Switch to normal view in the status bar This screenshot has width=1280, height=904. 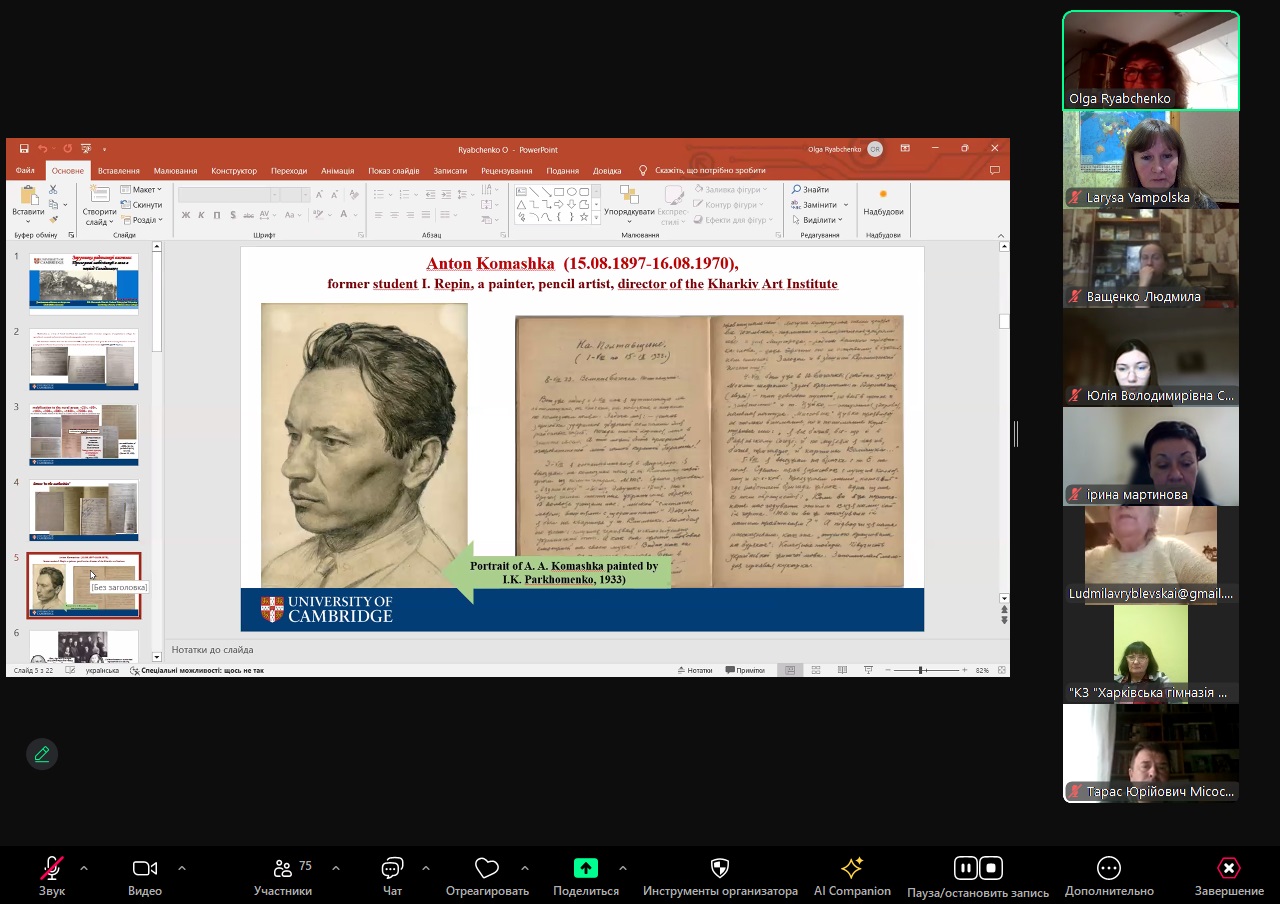click(x=790, y=670)
